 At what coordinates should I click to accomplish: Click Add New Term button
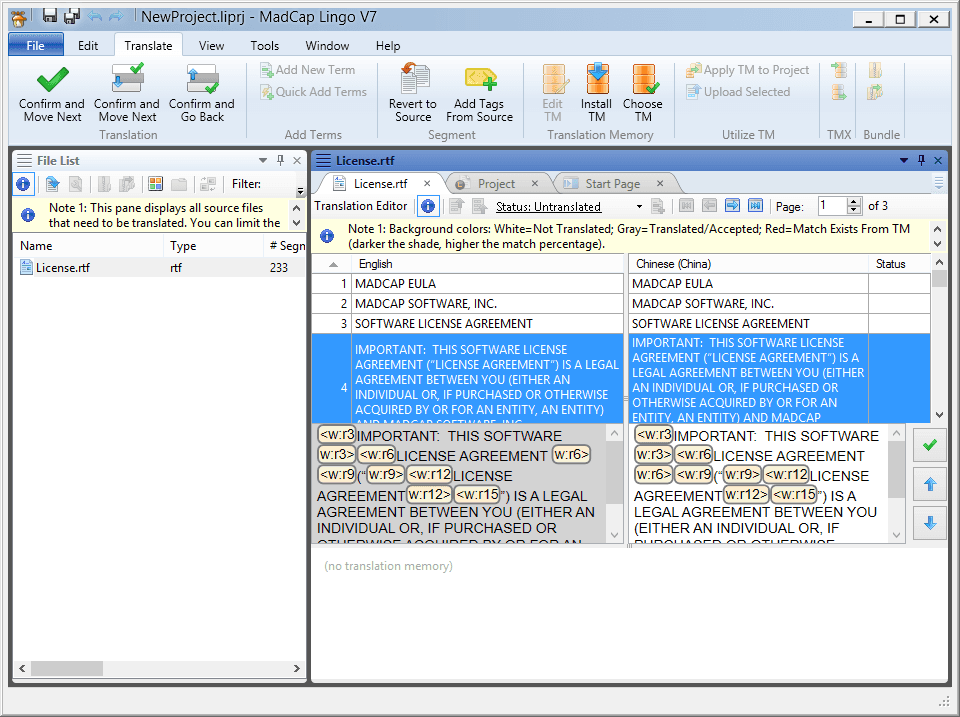coord(307,70)
